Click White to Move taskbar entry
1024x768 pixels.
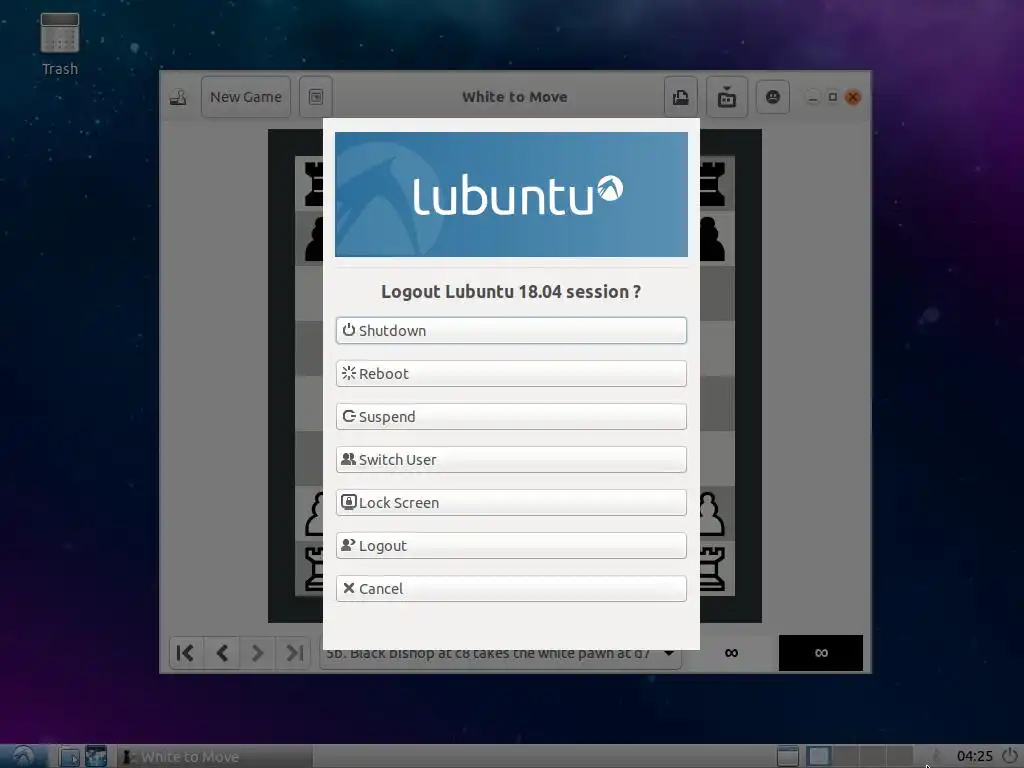tap(215, 756)
